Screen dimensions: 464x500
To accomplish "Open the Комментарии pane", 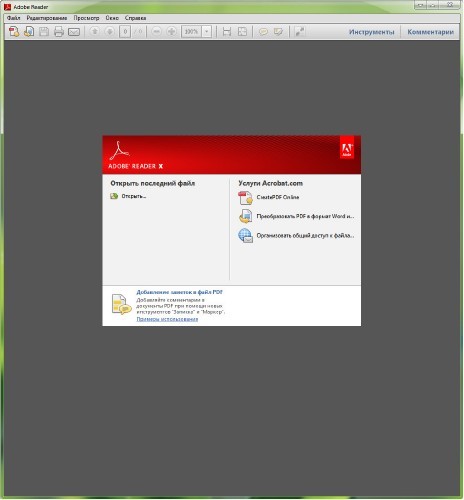I will [x=430, y=32].
